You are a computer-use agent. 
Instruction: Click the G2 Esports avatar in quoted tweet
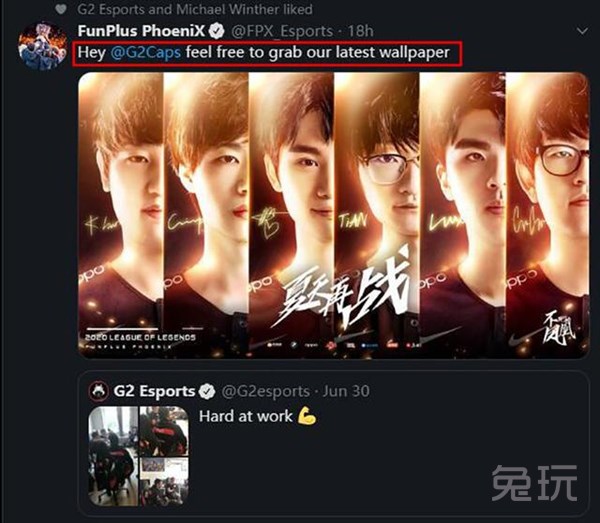[98, 391]
